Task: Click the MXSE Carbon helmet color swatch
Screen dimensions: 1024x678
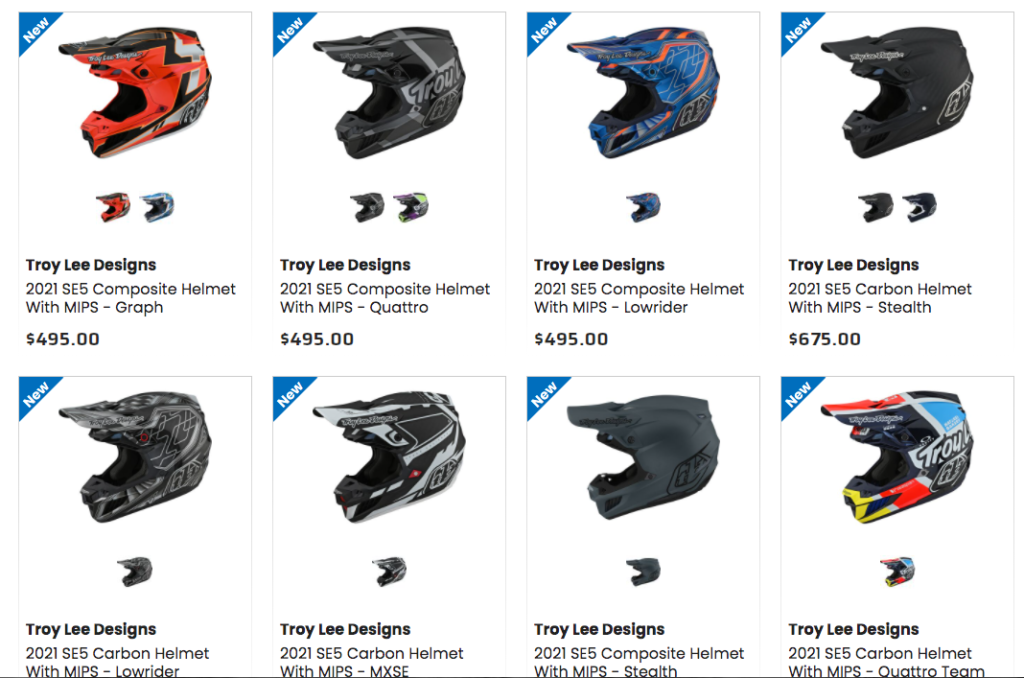Action: pos(389,572)
